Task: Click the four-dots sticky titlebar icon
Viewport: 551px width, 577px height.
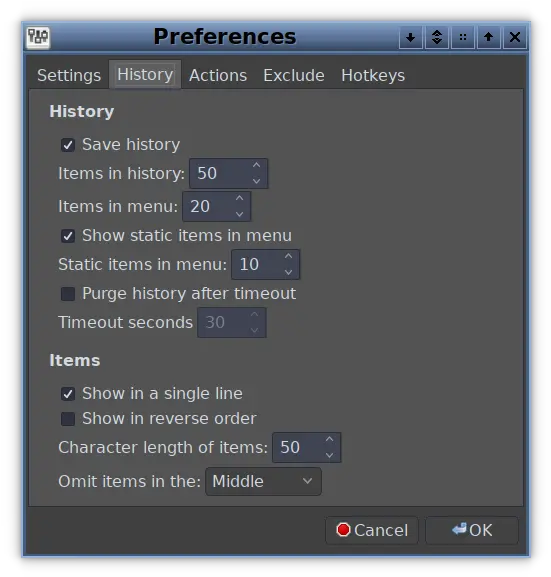Action: tap(463, 37)
